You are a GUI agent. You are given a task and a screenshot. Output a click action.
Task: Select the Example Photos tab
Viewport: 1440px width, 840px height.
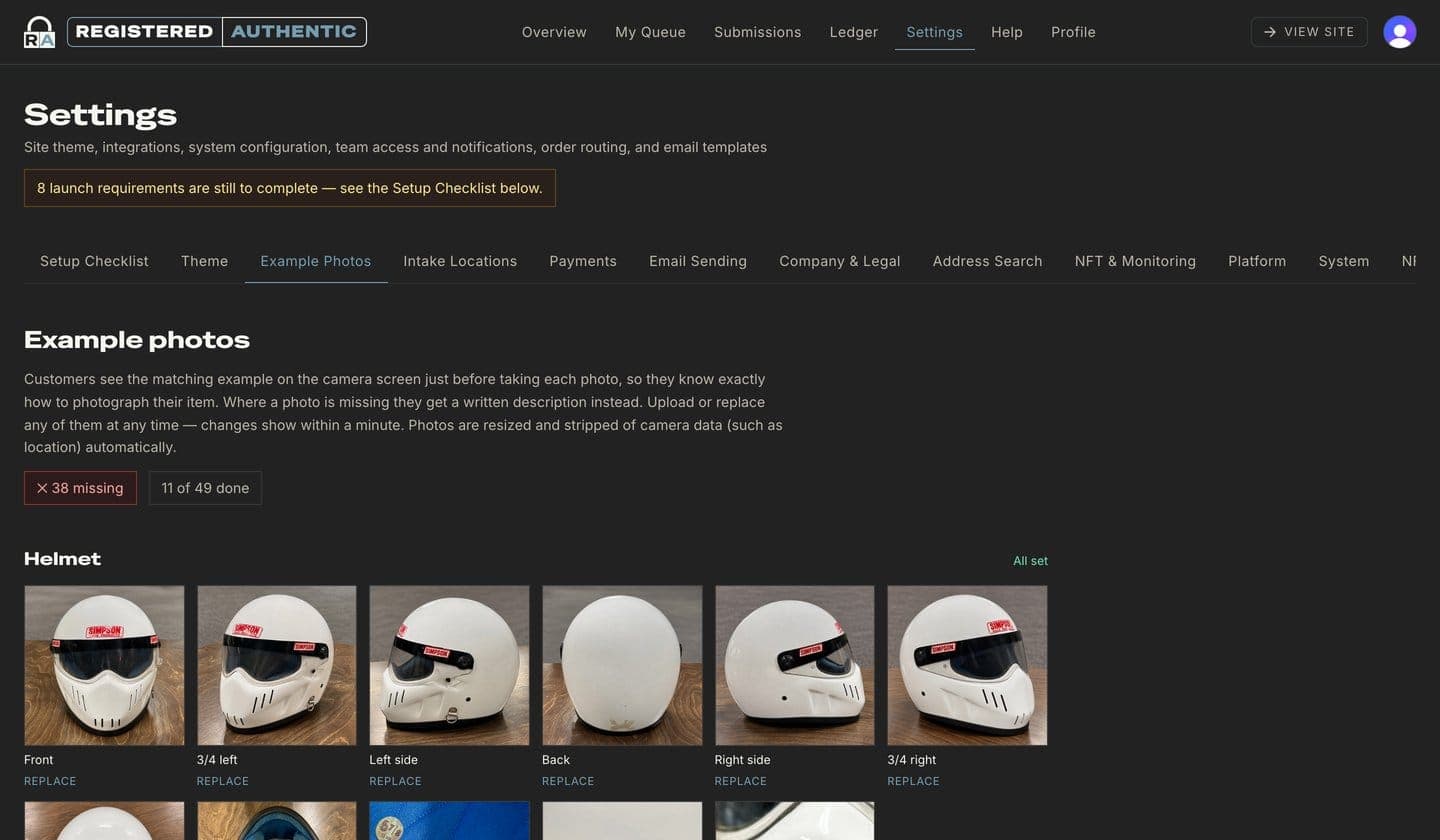[x=316, y=261]
